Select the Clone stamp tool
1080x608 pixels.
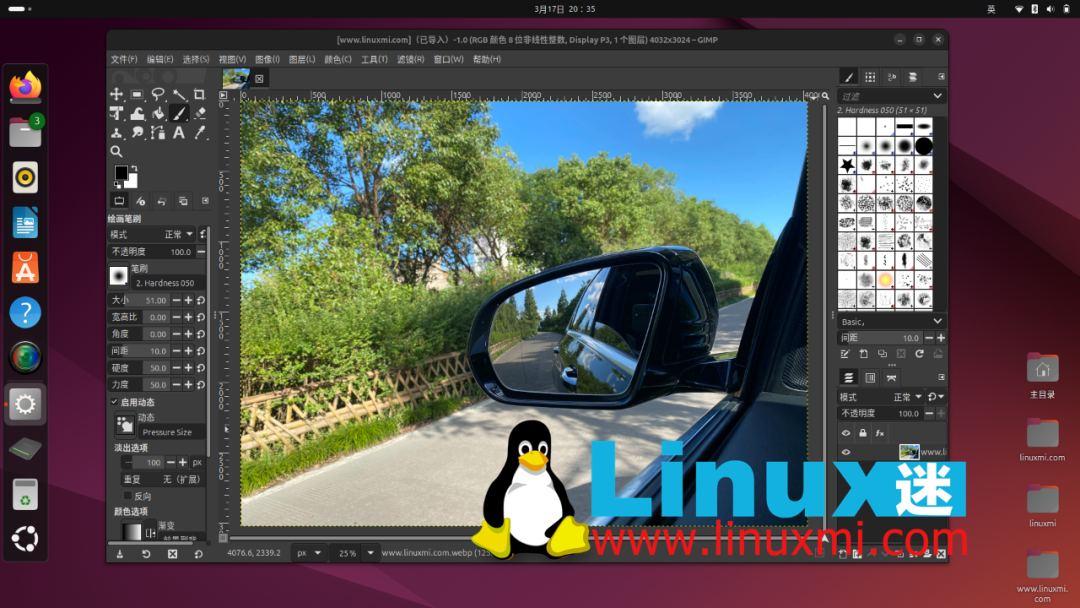(x=116, y=133)
